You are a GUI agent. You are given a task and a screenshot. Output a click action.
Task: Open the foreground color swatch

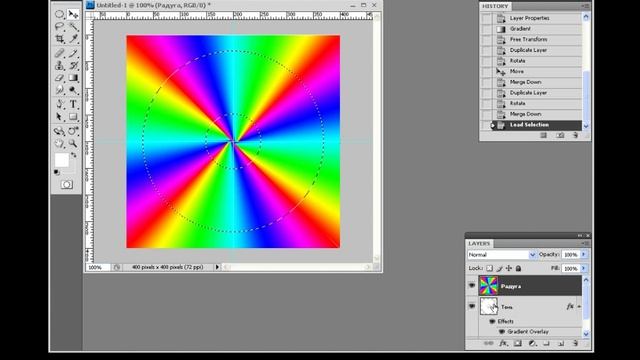62,160
